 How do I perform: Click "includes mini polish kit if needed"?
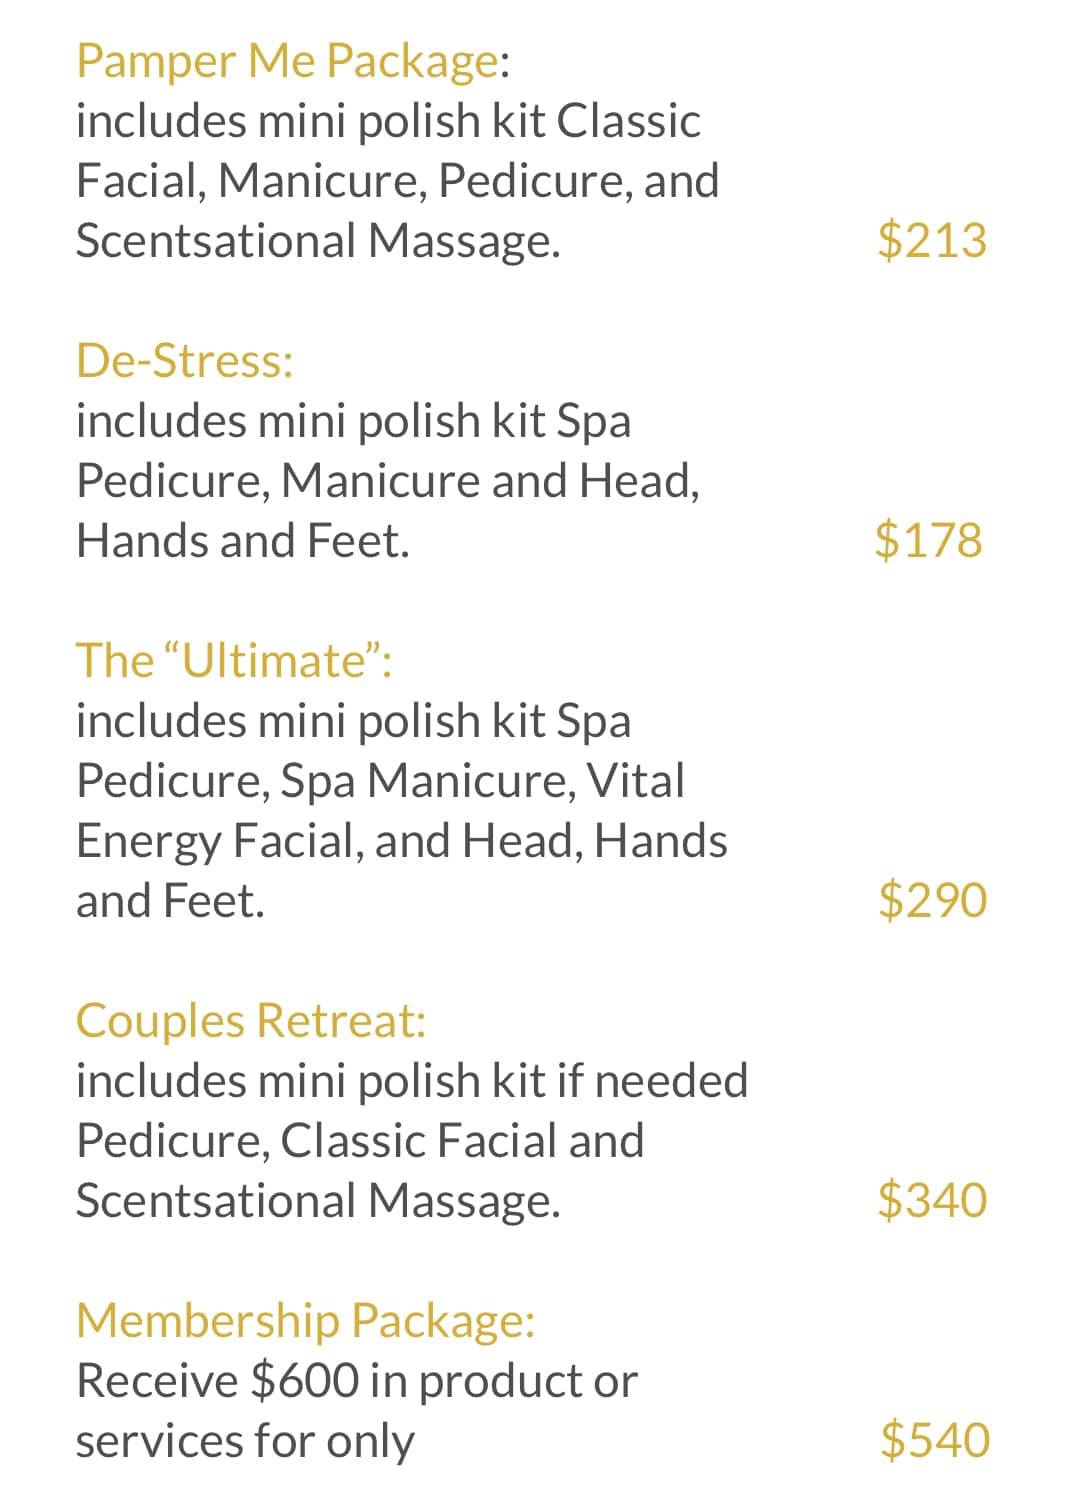[411, 1081]
